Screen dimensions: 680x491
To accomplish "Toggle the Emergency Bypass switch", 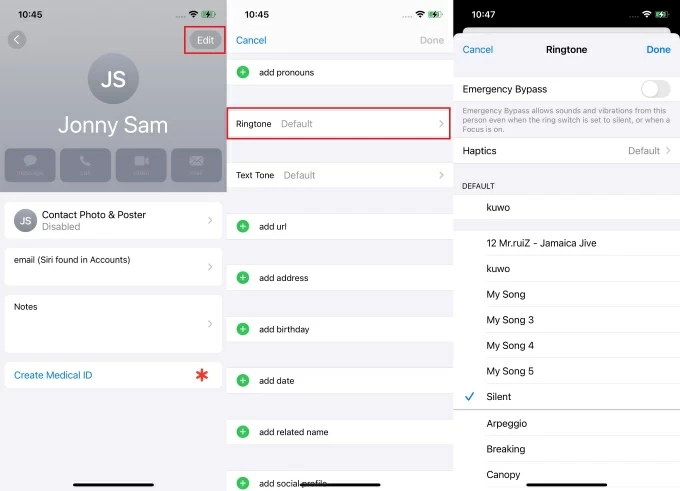I will 655,89.
